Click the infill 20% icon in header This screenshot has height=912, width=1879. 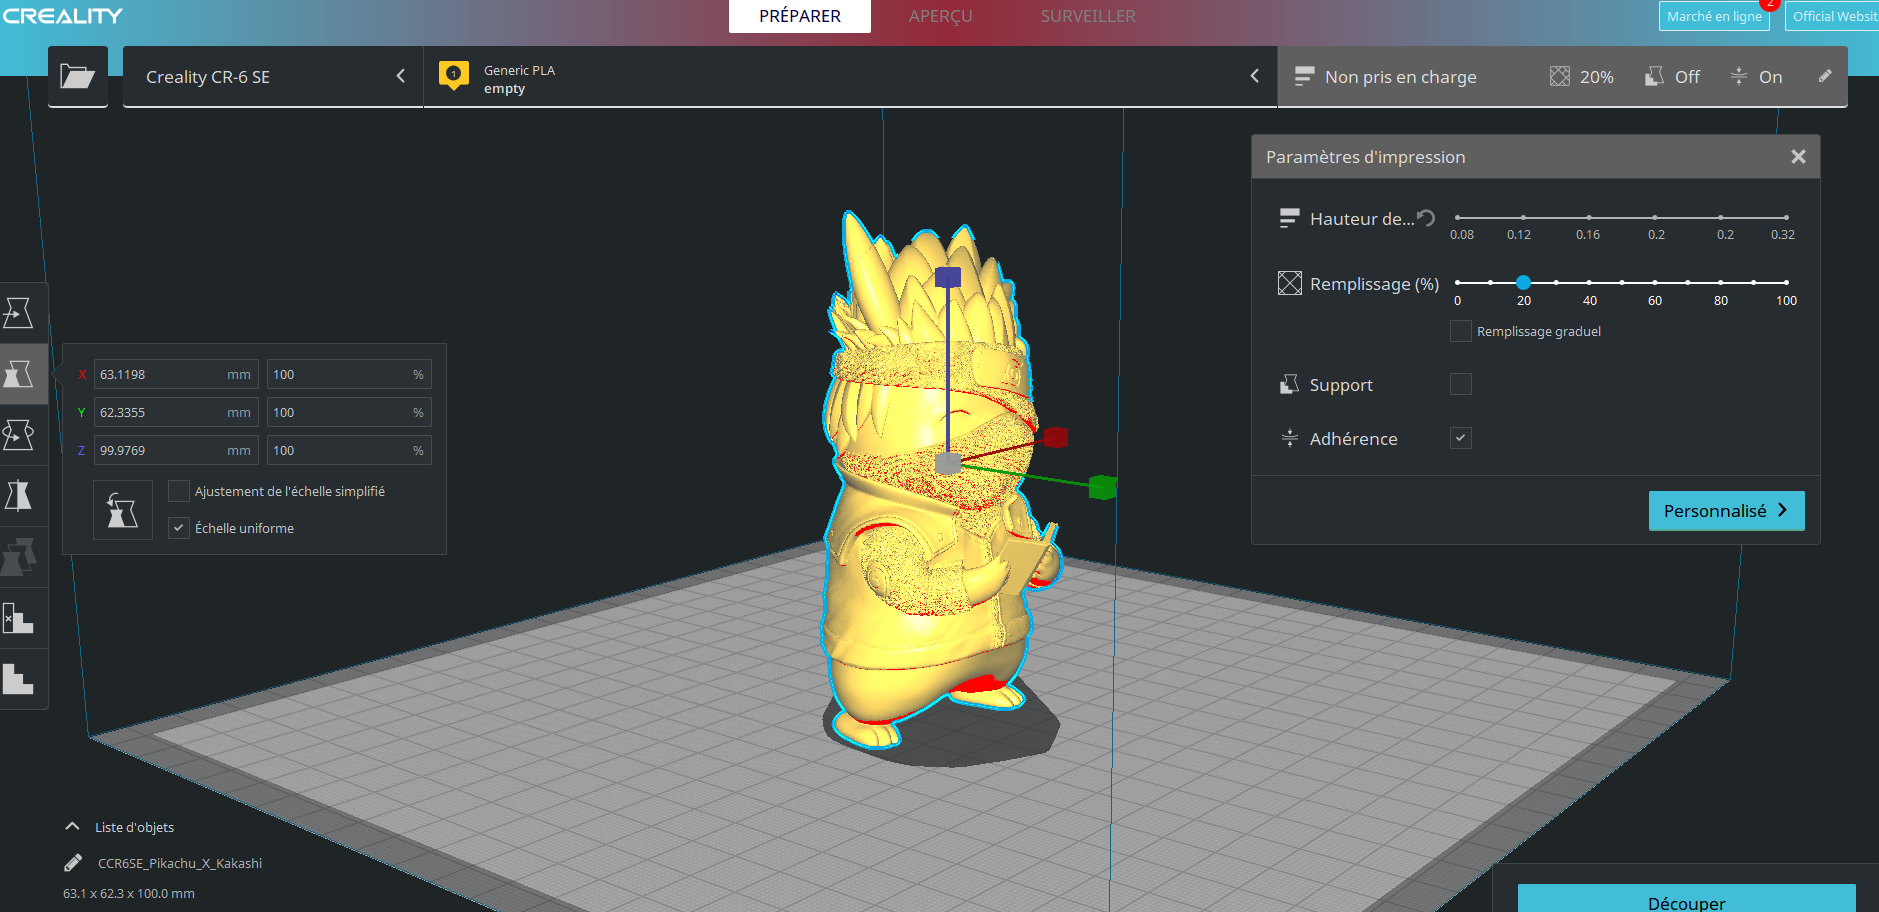click(1560, 76)
